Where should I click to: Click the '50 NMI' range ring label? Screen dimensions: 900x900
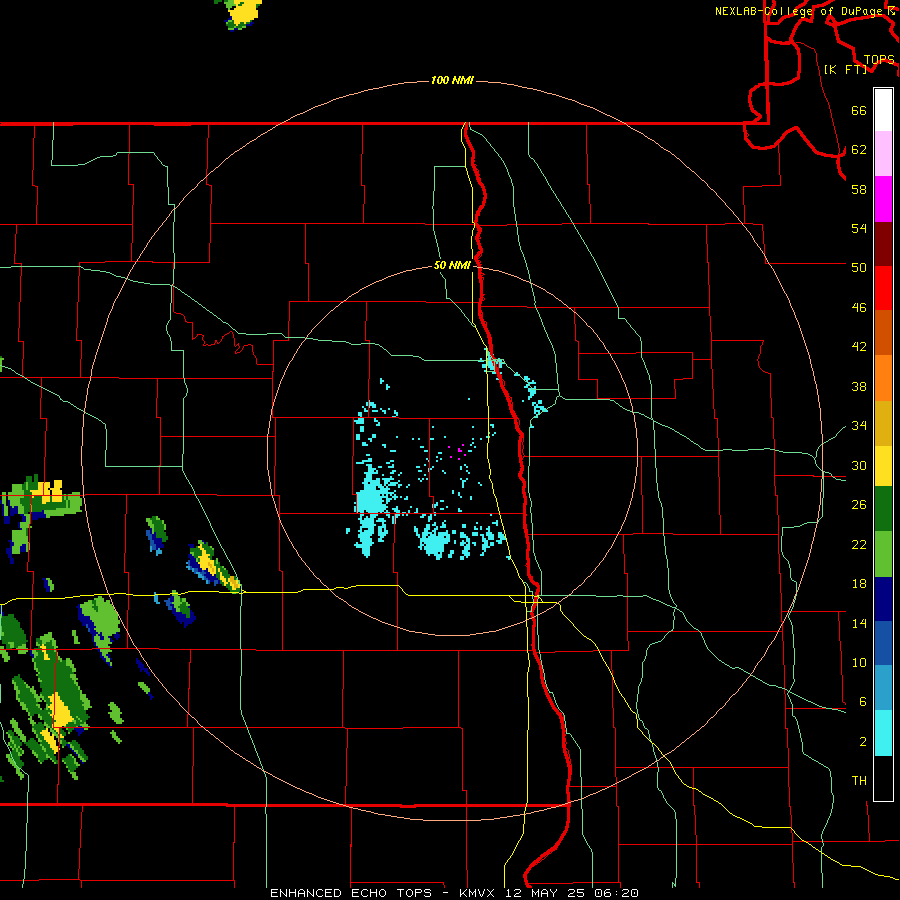pyautogui.click(x=452, y=265)
